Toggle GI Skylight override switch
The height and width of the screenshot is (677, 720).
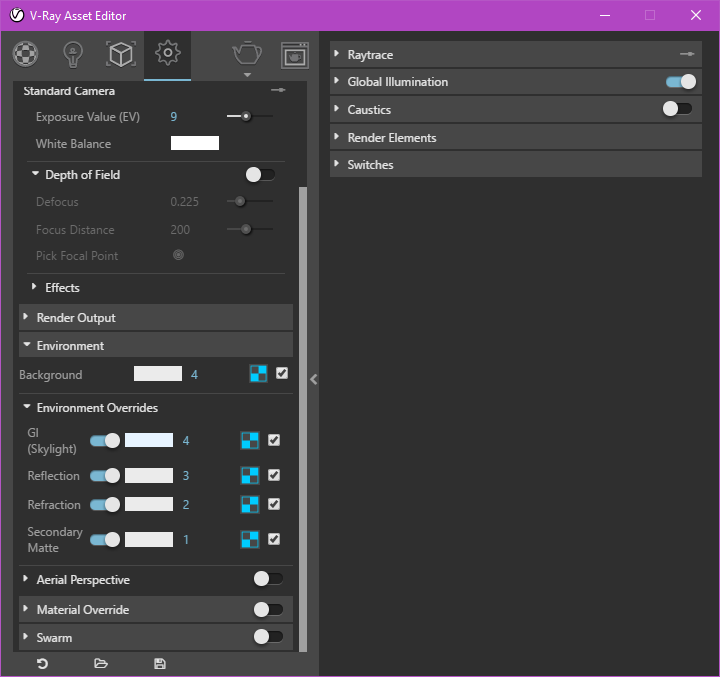pos(105,440)
